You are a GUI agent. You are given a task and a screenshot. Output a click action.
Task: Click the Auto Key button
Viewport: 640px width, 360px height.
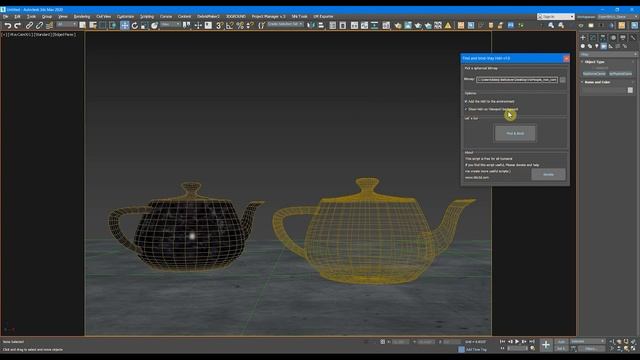(x=561, y=342)
